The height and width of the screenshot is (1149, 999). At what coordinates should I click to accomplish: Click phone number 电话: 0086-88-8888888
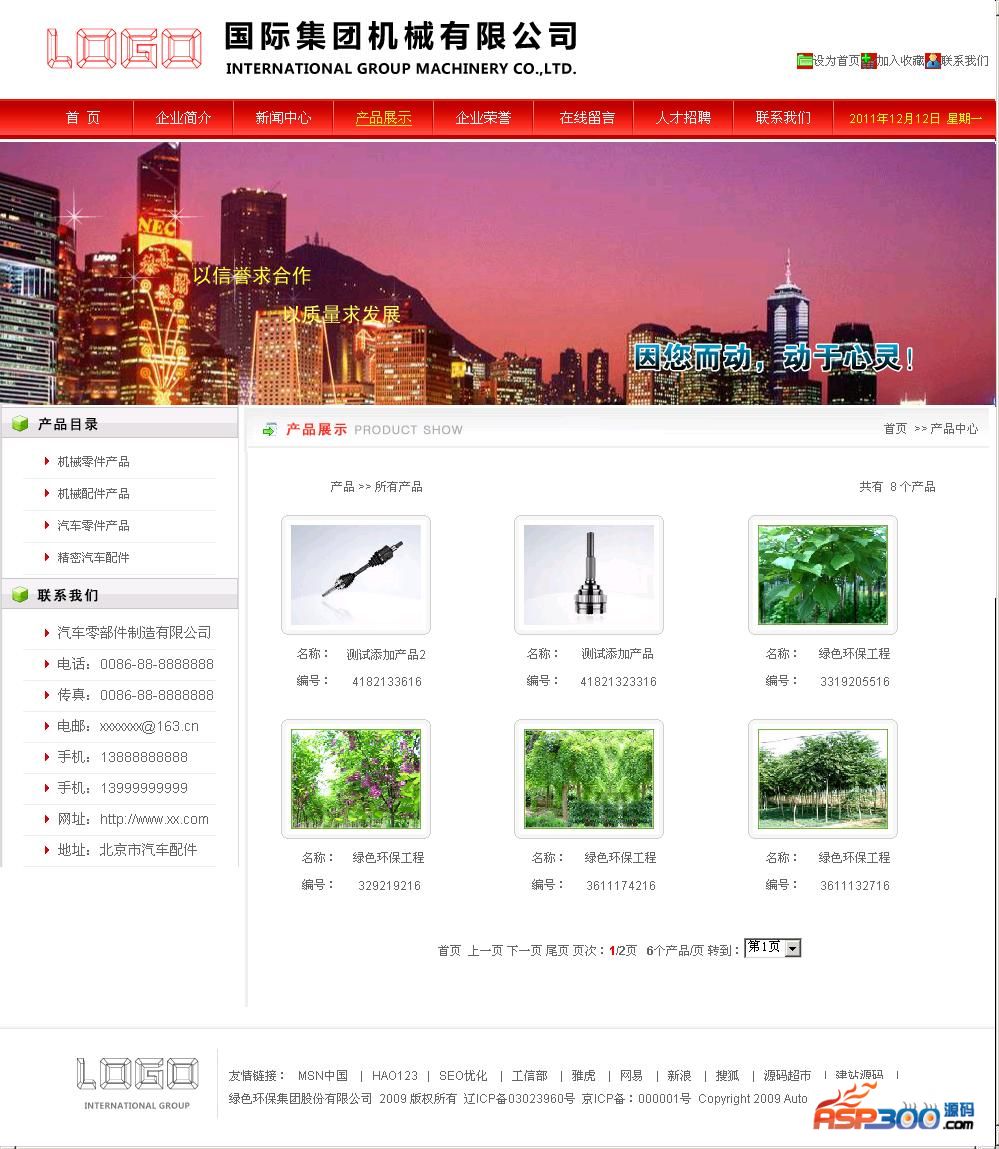(136, 664)
